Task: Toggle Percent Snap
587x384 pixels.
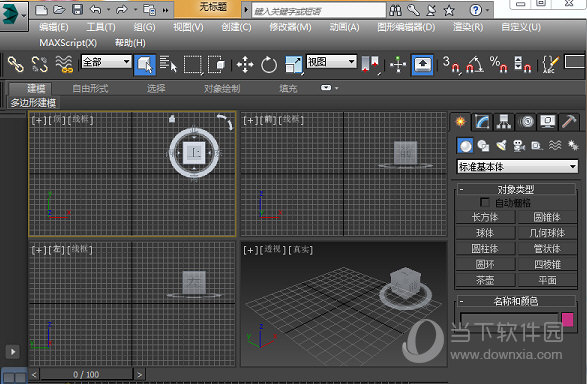Action: coord(499,64)
